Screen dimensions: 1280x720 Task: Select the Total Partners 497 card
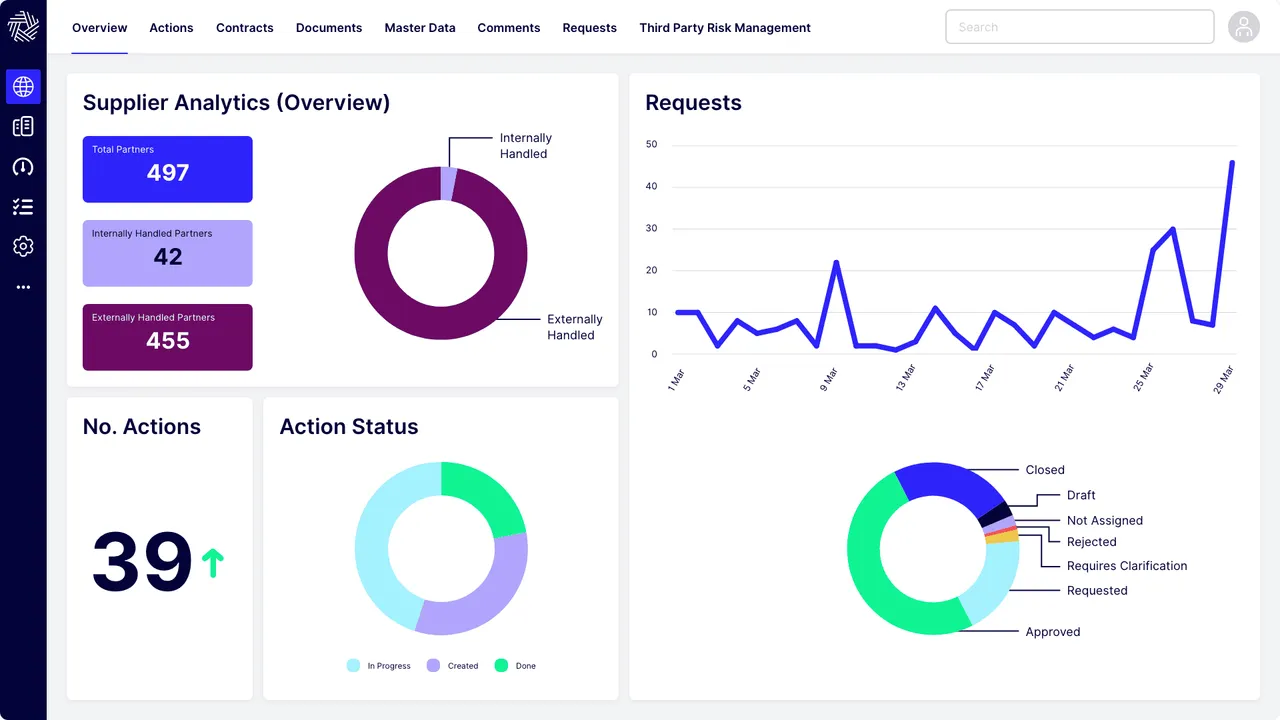click(x=168, y=169)
